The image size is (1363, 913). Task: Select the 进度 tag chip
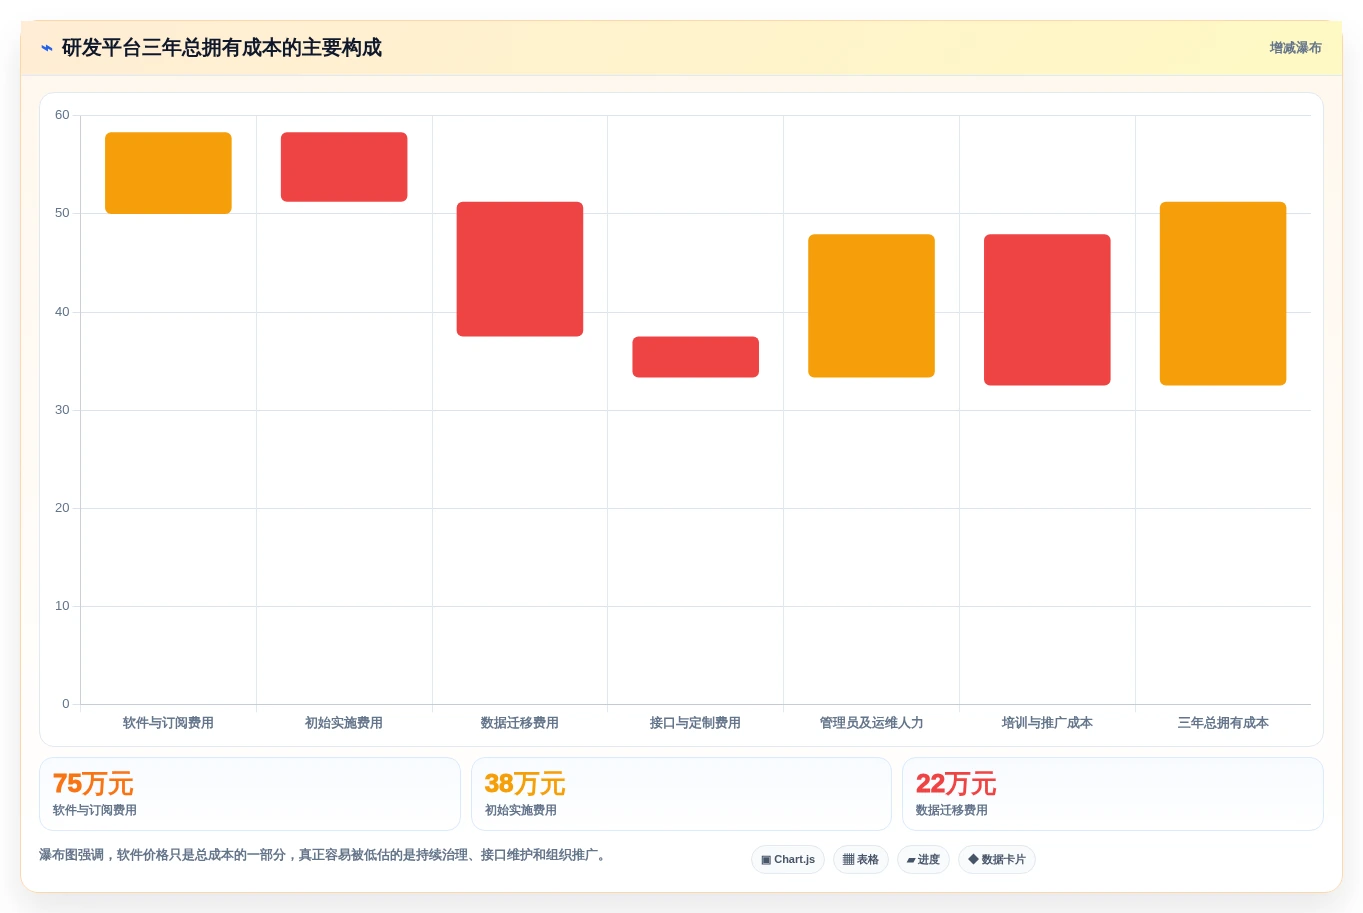pos(923,860)
